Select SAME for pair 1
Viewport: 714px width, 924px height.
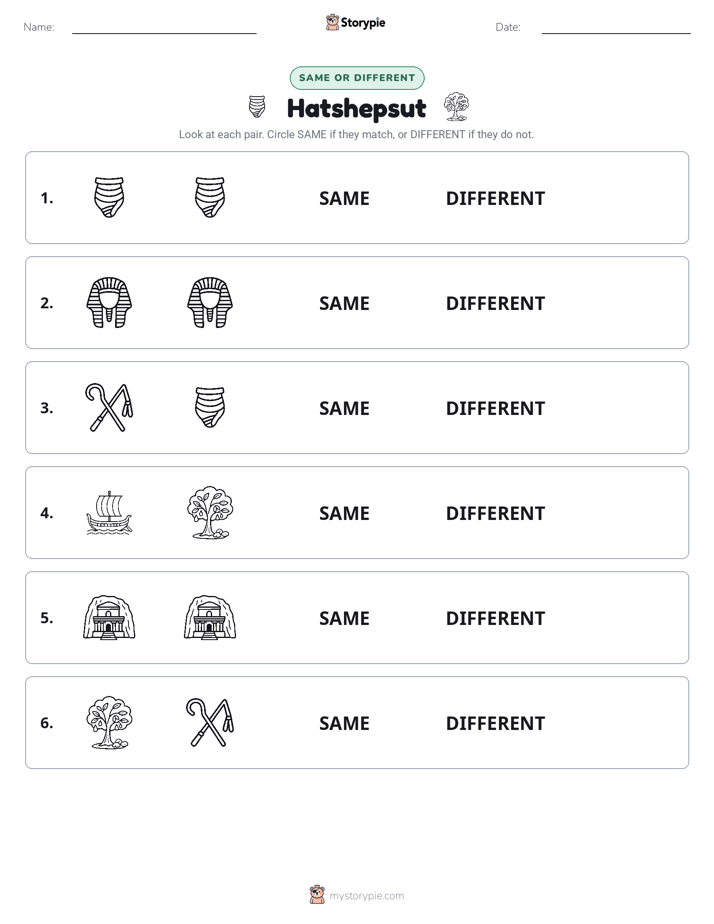[x=344, y=199]
